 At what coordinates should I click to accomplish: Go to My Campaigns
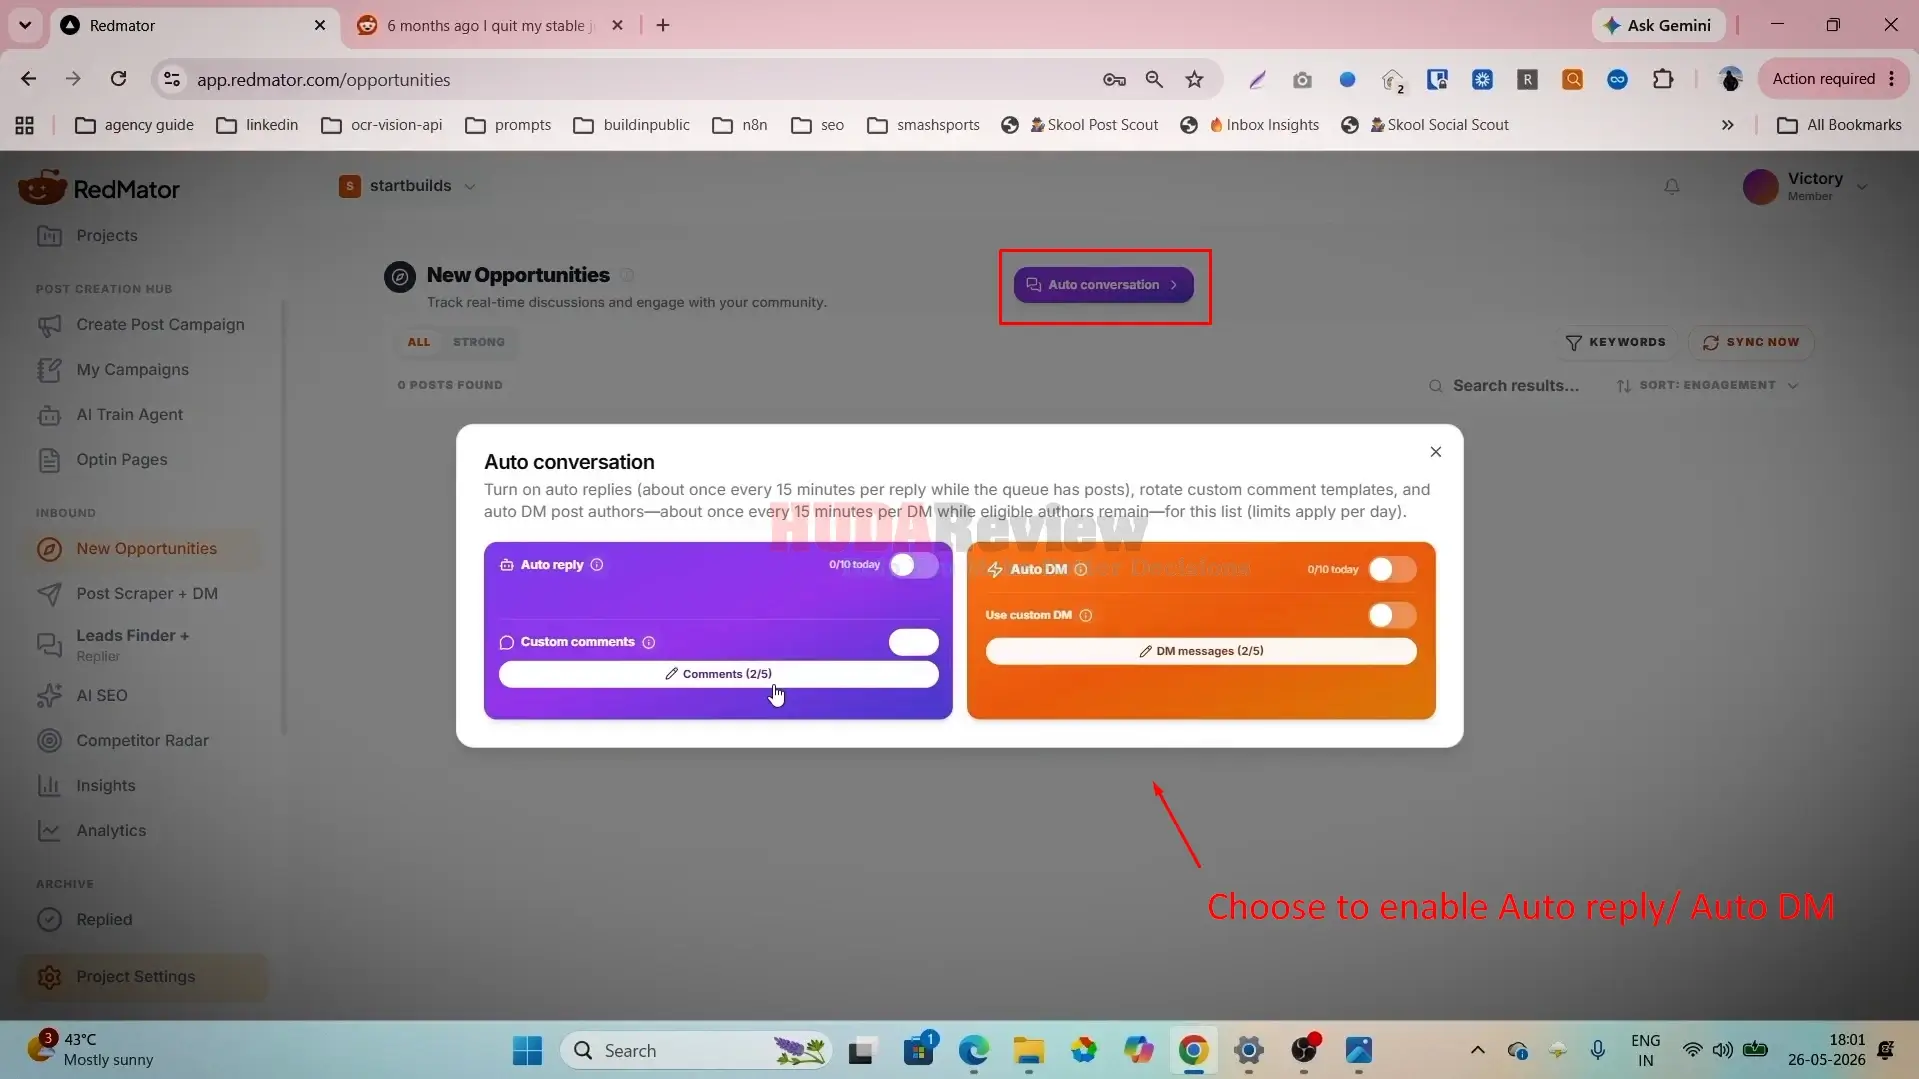point(132,370)
